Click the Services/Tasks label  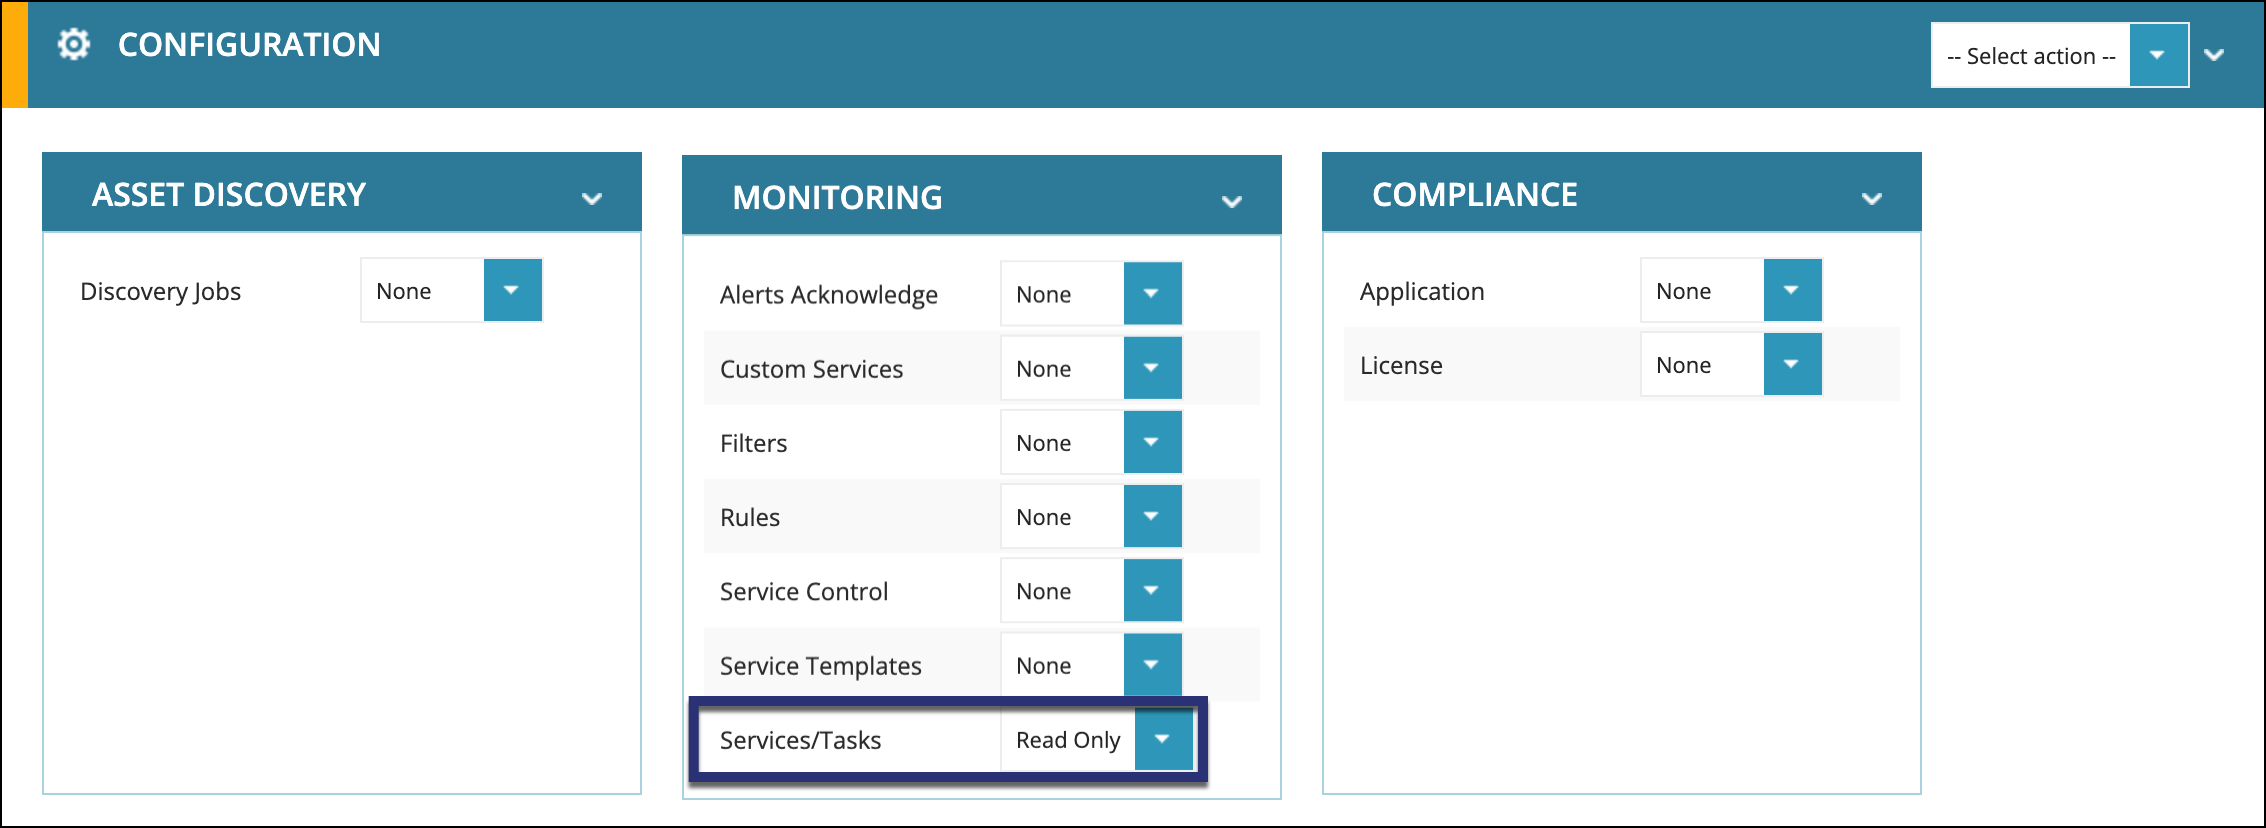800,740
